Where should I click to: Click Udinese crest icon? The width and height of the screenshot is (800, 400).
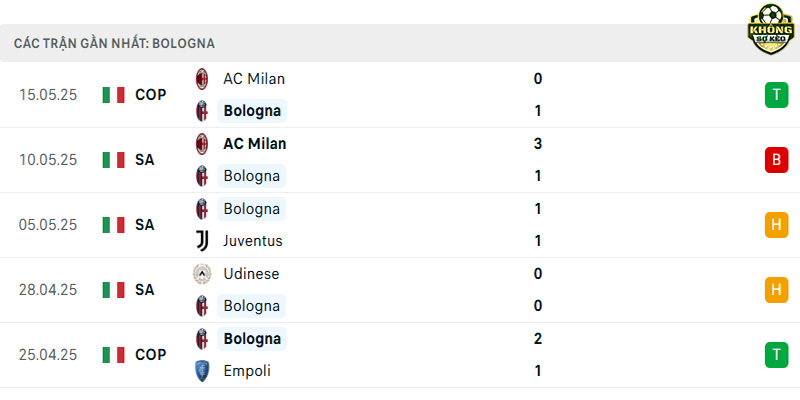tap(202, 274)
